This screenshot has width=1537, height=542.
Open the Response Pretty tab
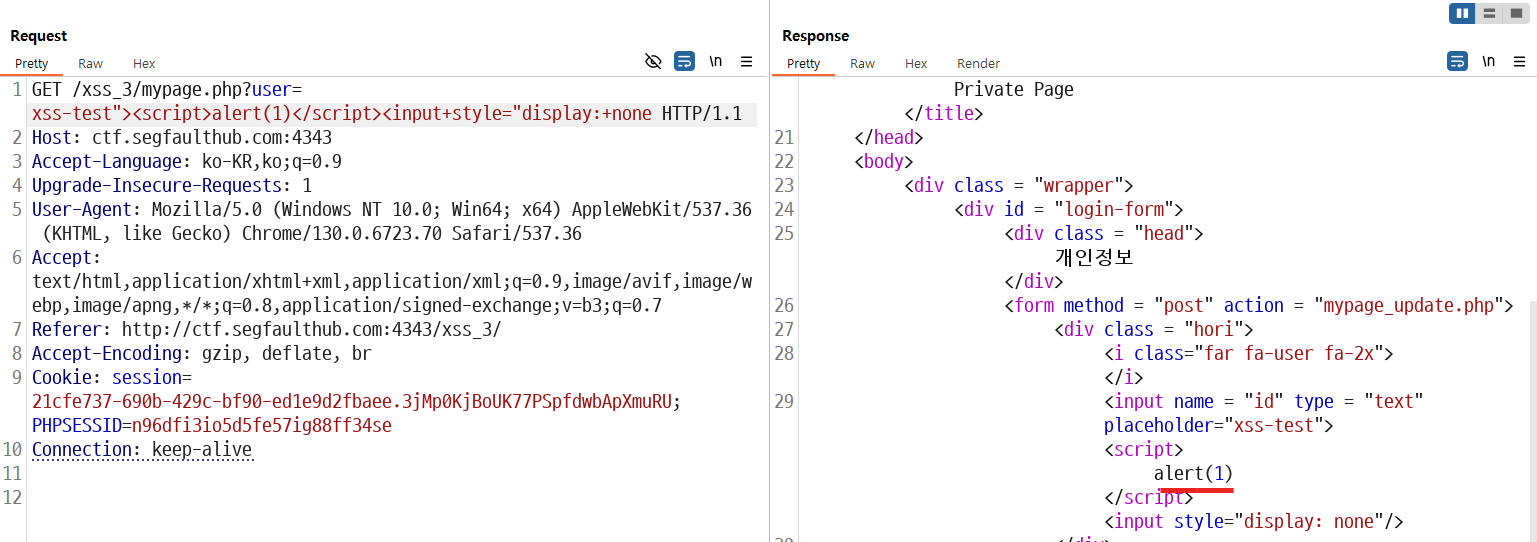(804, 63)
